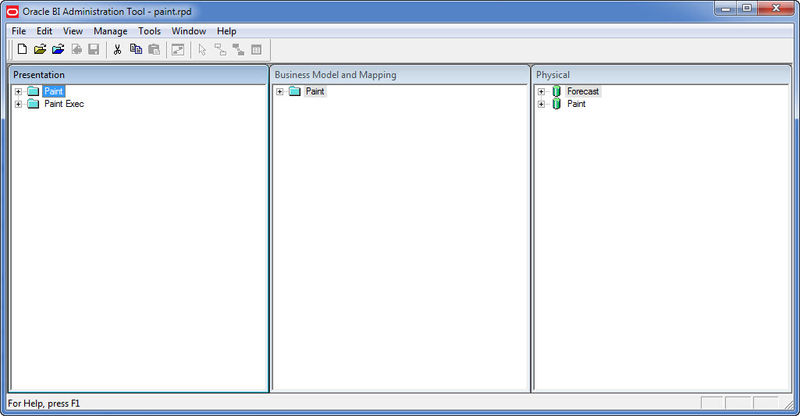Screen dimensions: 800x416
Task: Maximize the Administration Tool window
Action: 747,9
